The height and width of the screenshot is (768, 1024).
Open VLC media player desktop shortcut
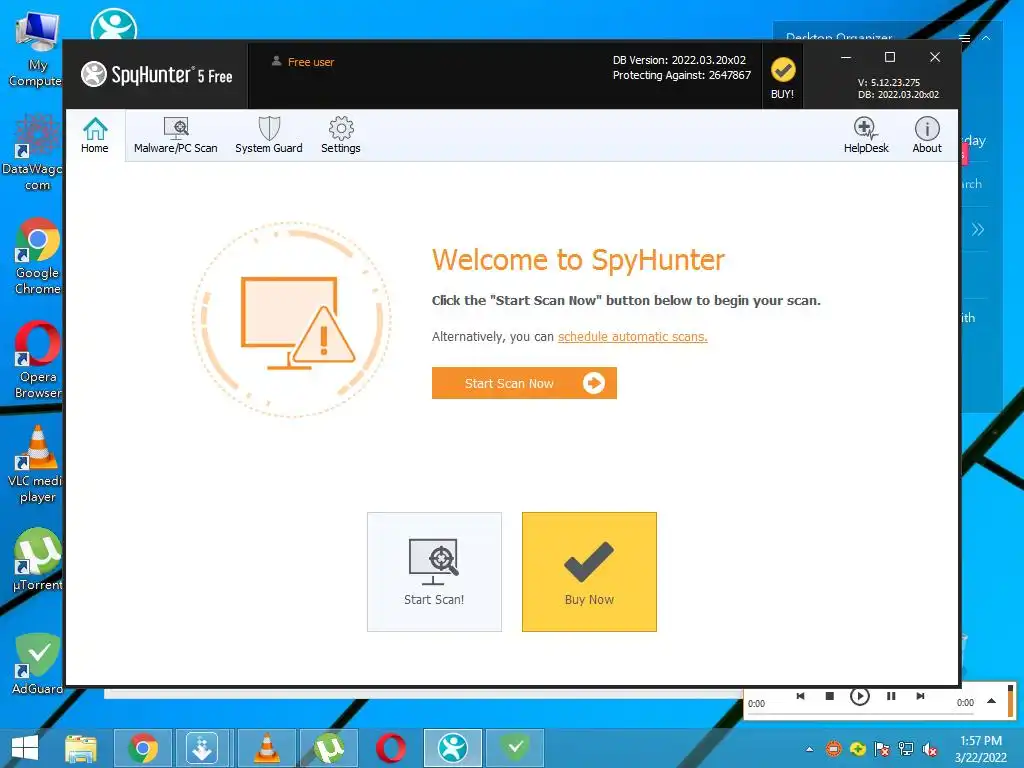36,464
